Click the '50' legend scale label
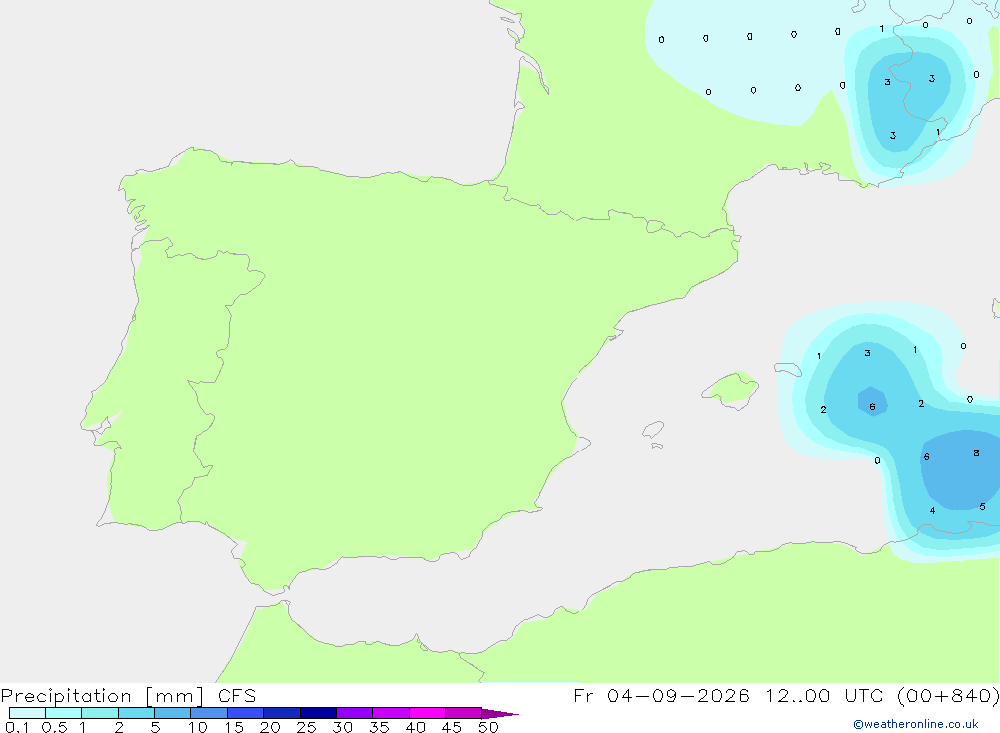This screenshot has height=733, width=1000. click(489, 727)
